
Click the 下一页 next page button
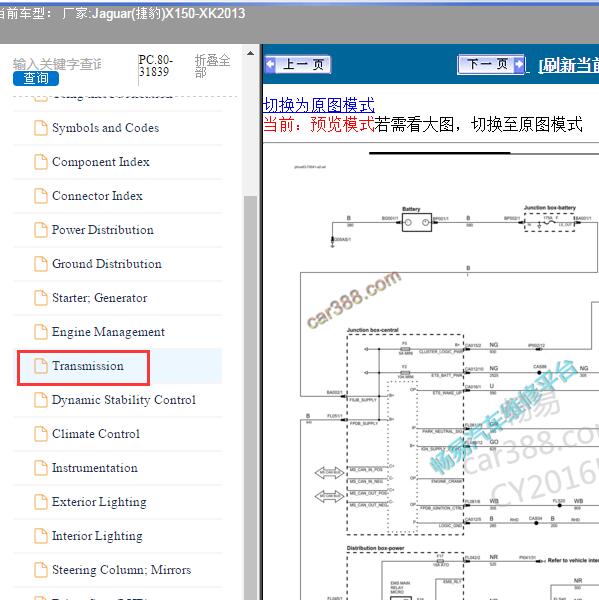tap(491, 64)
